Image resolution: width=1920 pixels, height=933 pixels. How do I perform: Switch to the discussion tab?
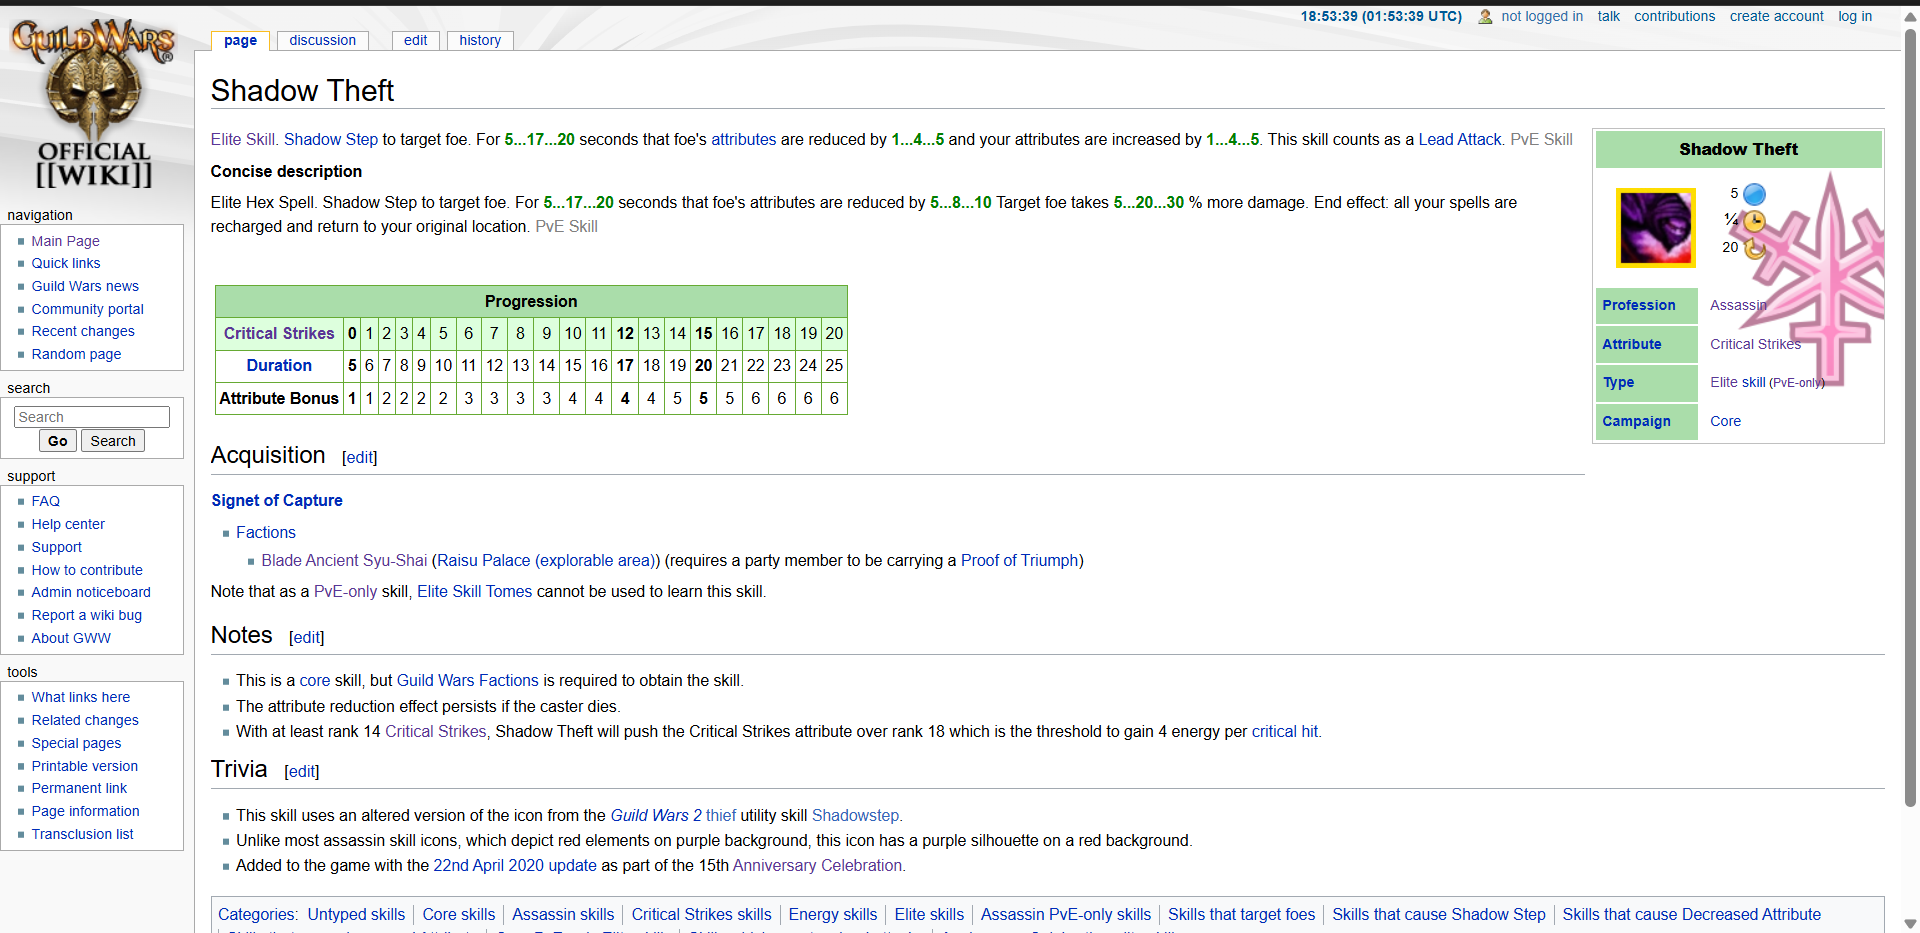click(322, 40)
